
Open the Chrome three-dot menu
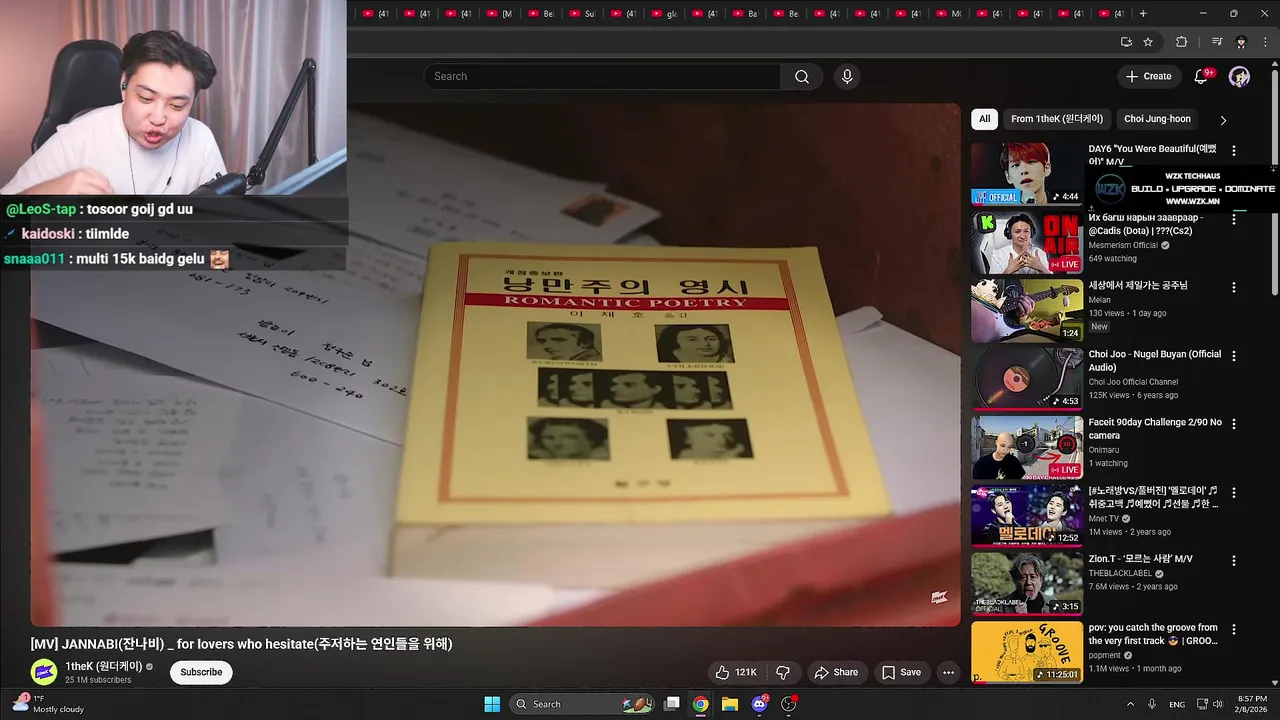pos(1266,42)
